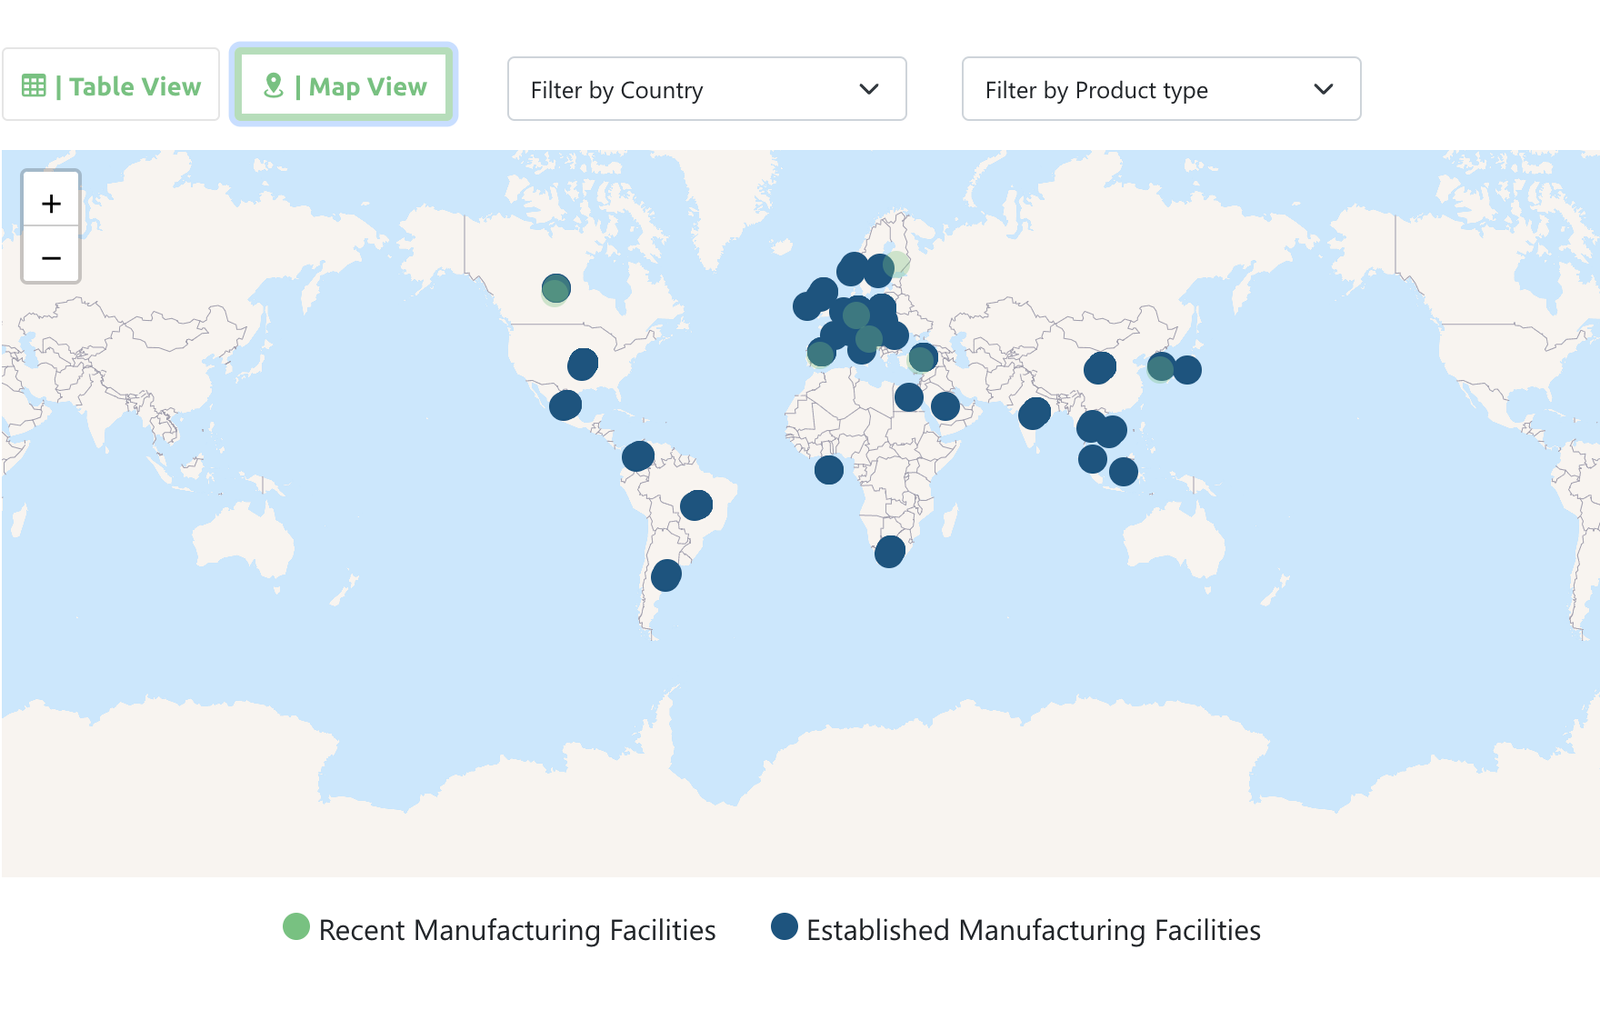
Task: Click the marker in Malaysia
Action: point(1093,459)
